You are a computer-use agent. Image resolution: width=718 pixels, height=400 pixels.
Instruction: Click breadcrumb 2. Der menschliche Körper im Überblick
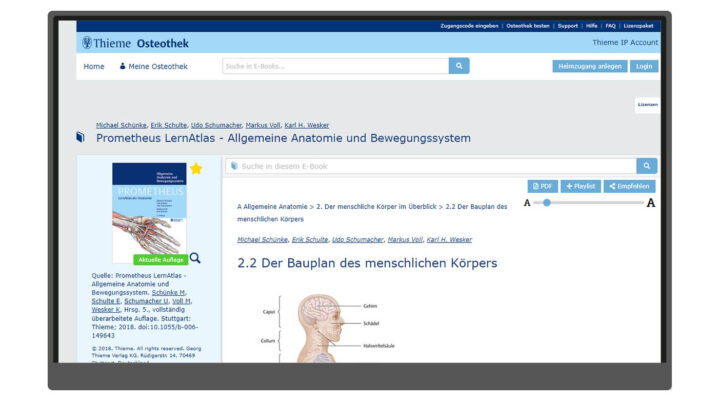tap(376, 206)
